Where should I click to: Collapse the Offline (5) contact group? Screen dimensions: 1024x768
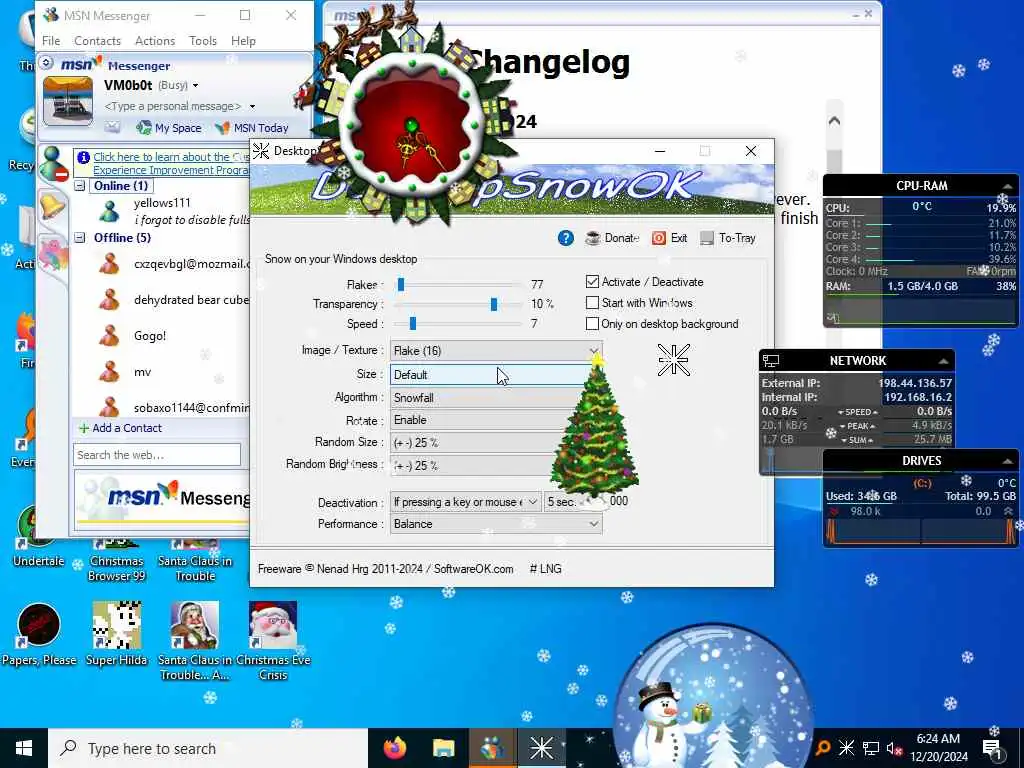point(80,238)
